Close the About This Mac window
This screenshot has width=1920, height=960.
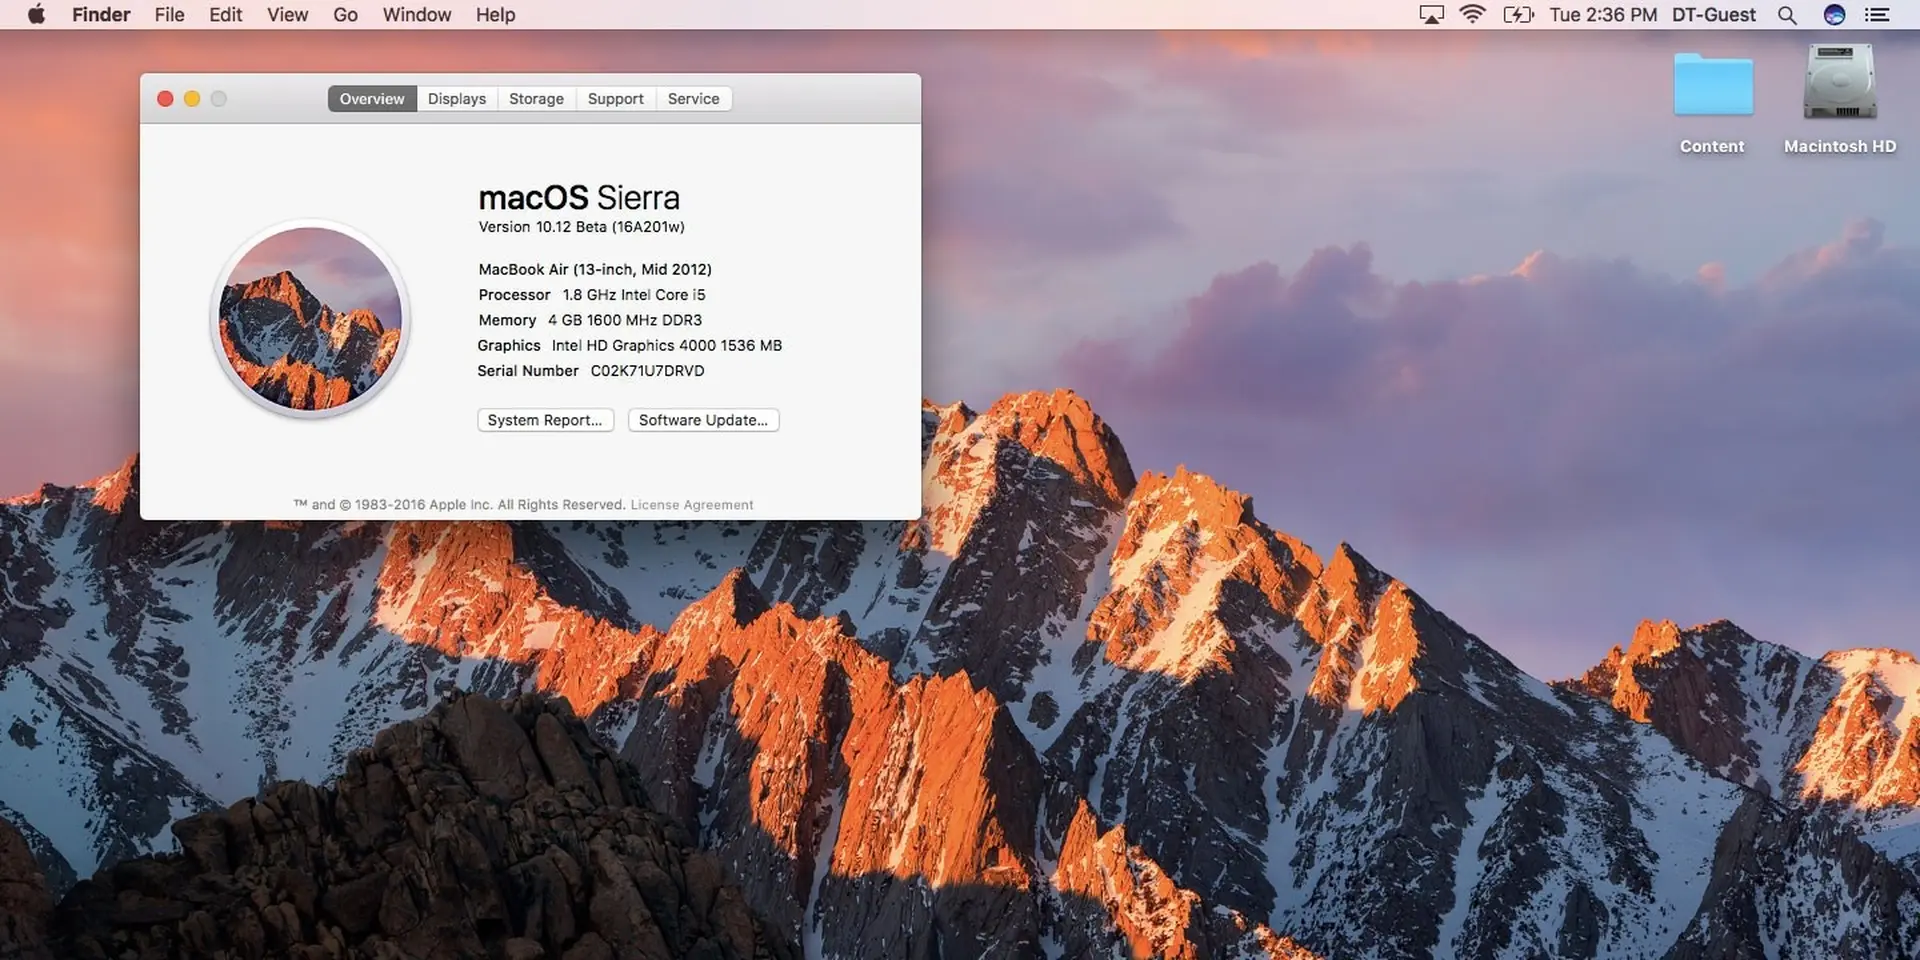(x=165, y=99)
